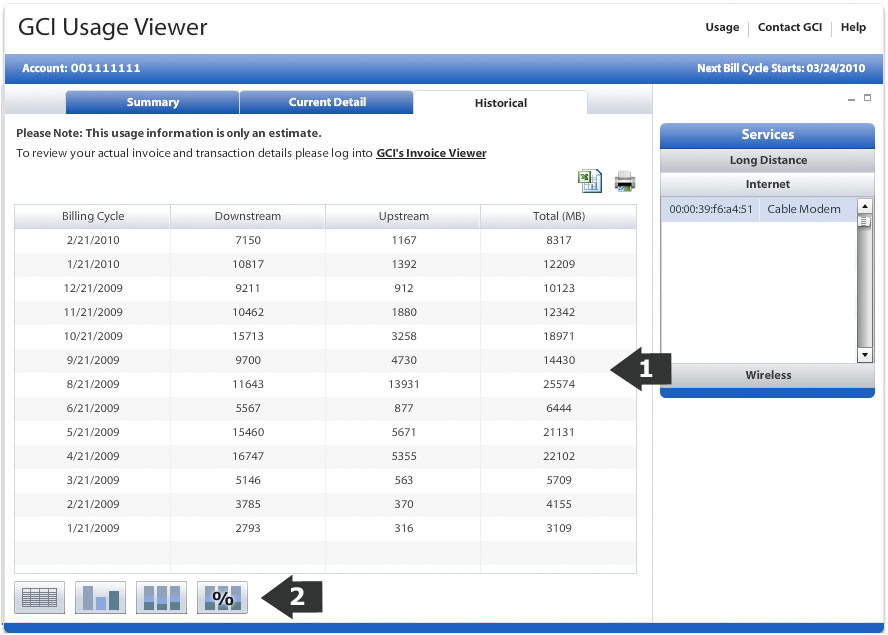The width and height of the screenshot is (888, 635).
Task: Click upstream value 5671
Action: click(403, 432)
